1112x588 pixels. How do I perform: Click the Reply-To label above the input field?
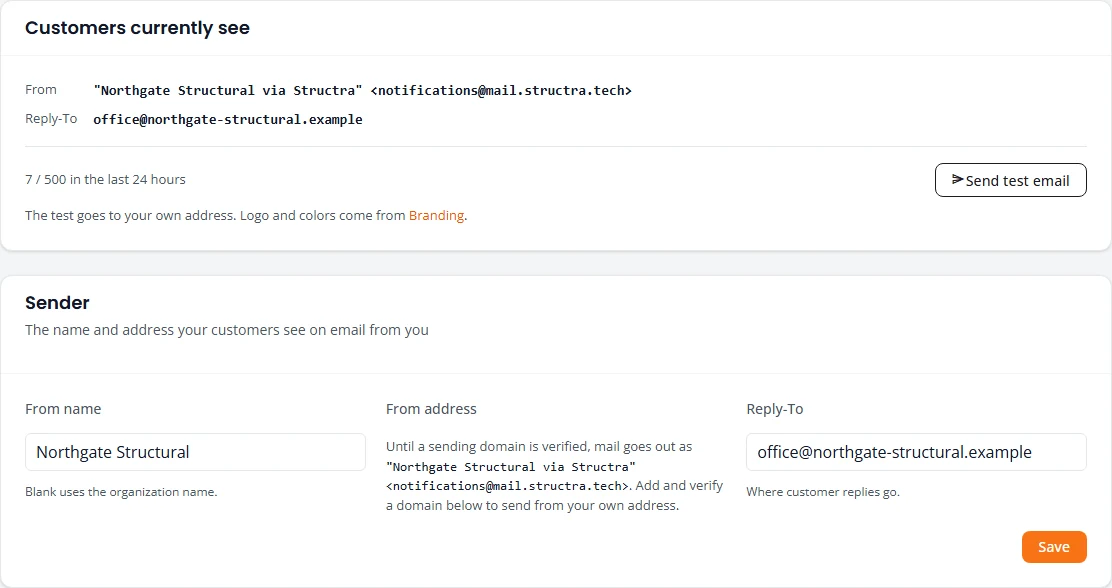point(774,409)
